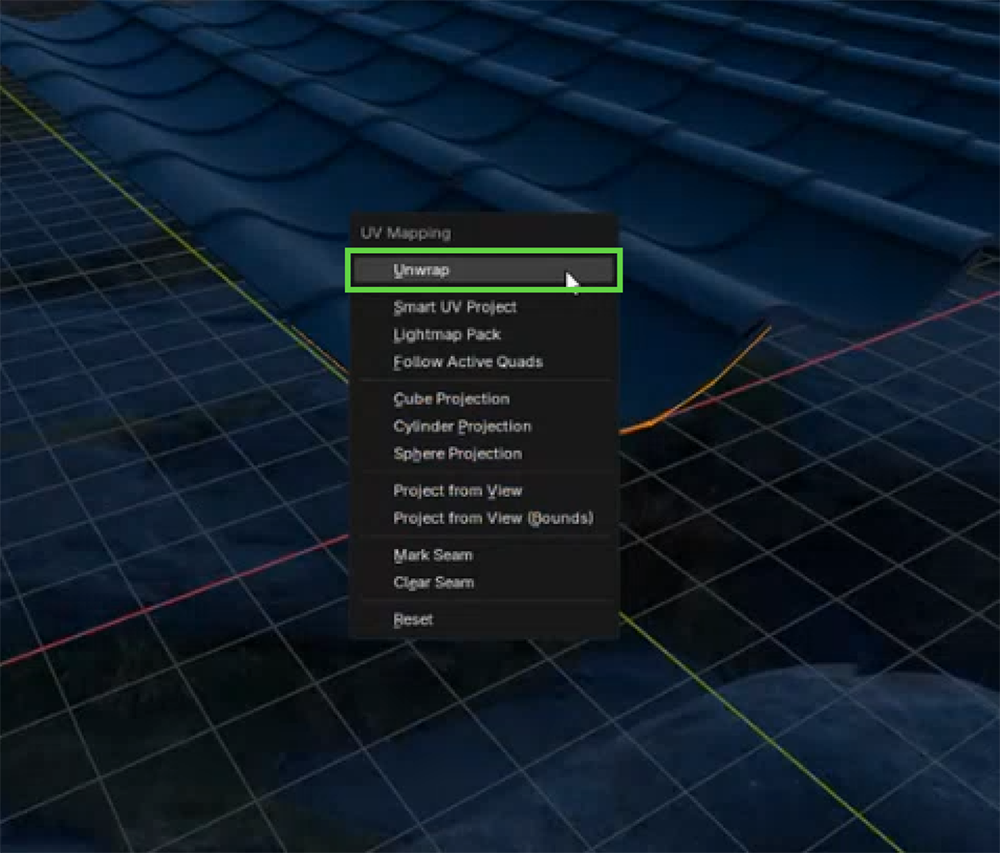Select Smart UV Project option
Viewport: 1000px width, 853px height.
click(483, 307)
